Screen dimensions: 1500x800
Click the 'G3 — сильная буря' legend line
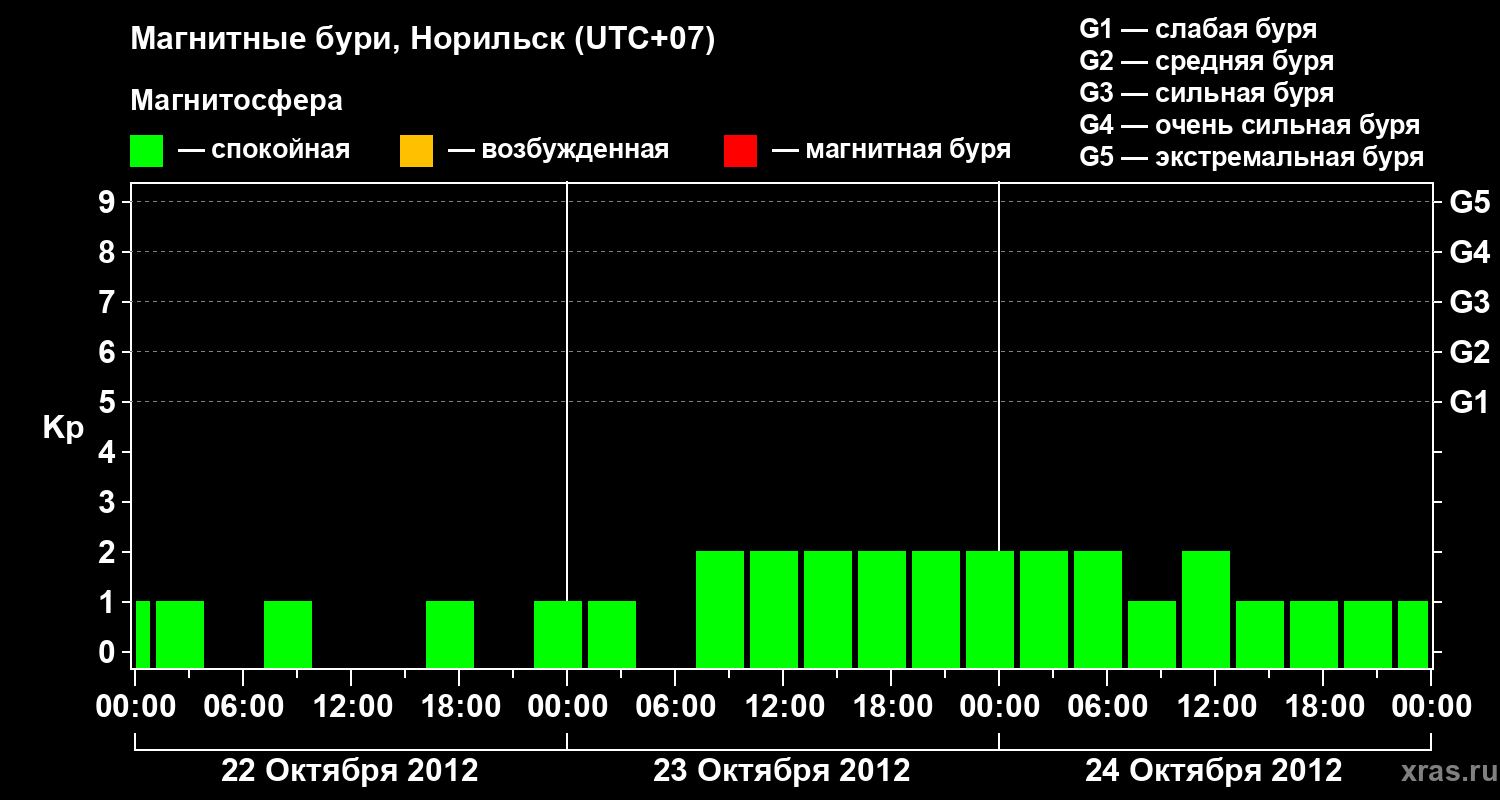pyautogui.click(x=1207, y=93)
